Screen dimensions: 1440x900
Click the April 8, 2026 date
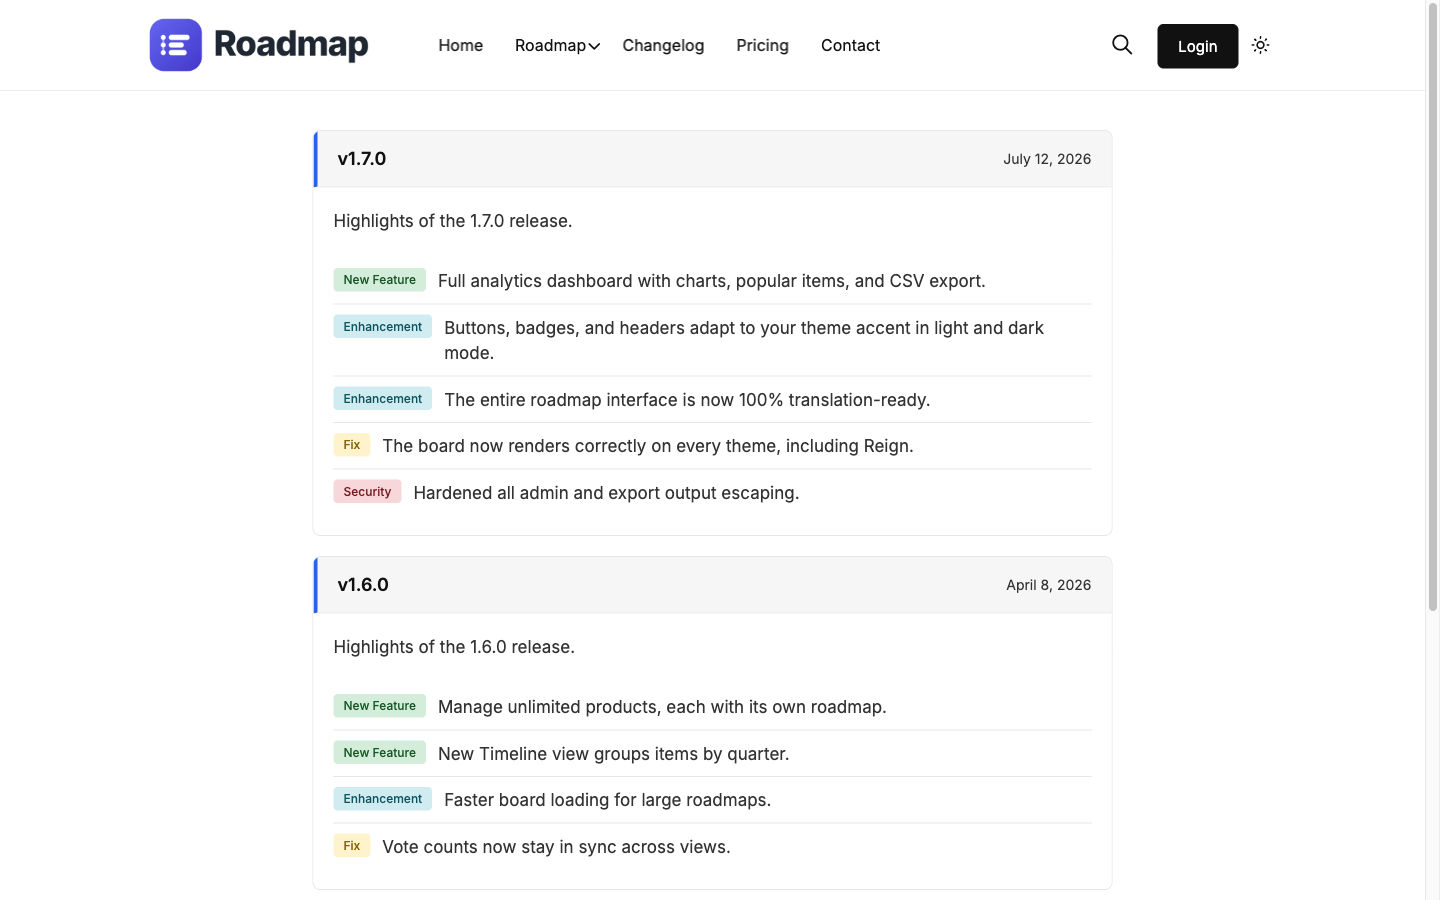point(1048,585)
